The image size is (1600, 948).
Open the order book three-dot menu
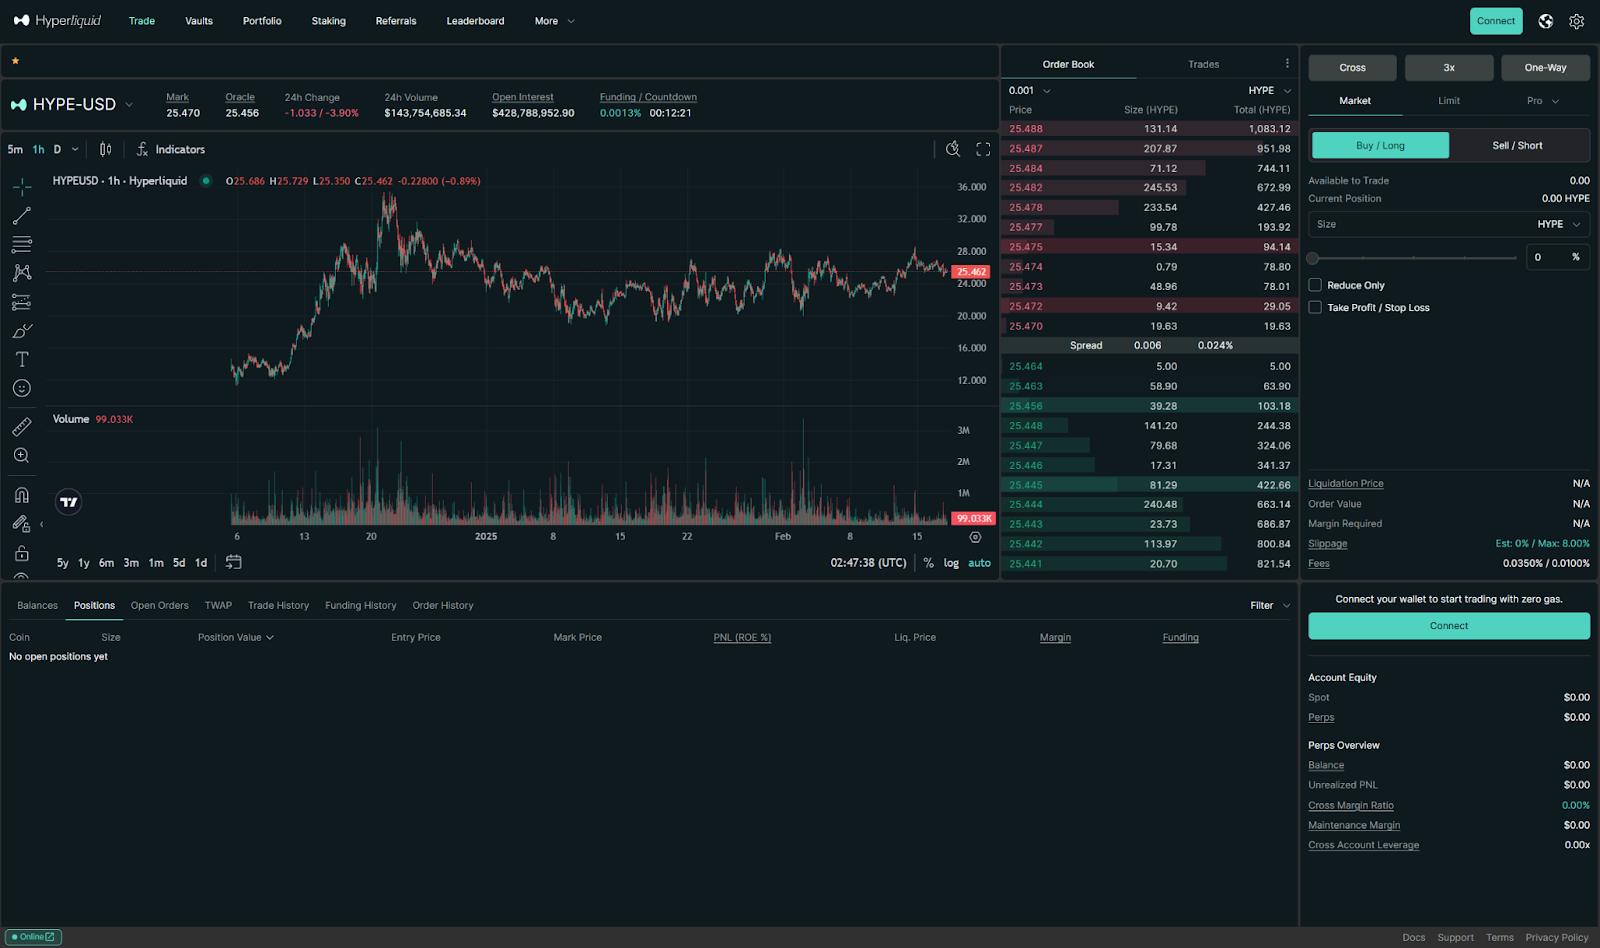pyautogui.click(x=1287, y=63)
